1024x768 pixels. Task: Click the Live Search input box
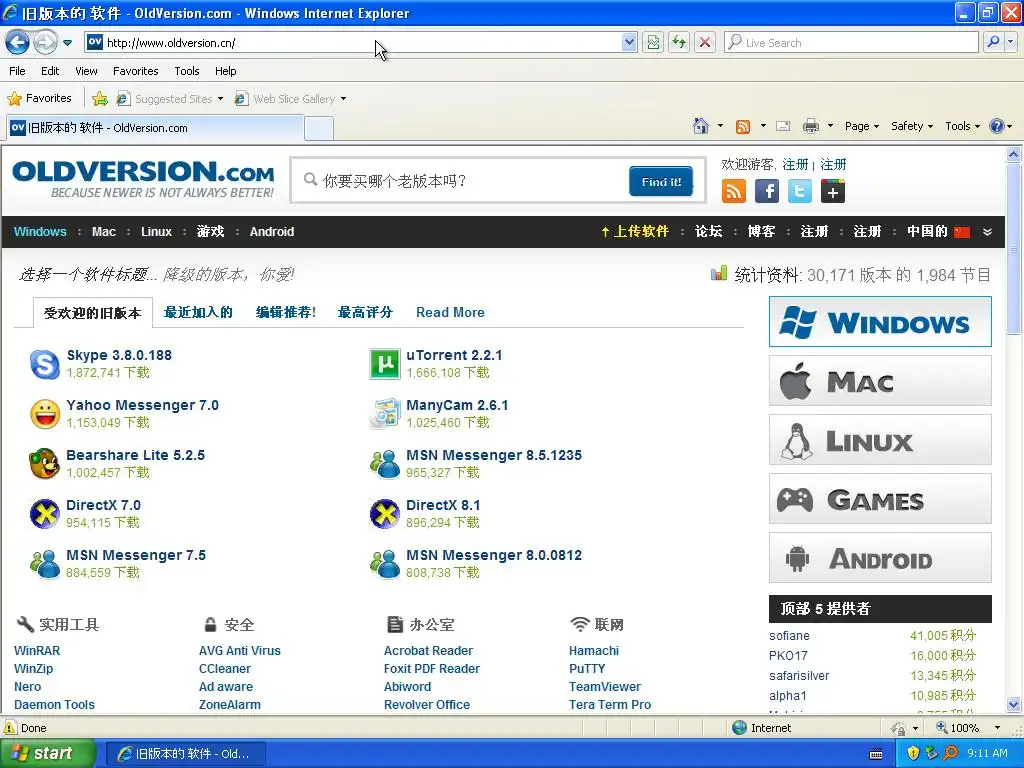coord(851,42)
